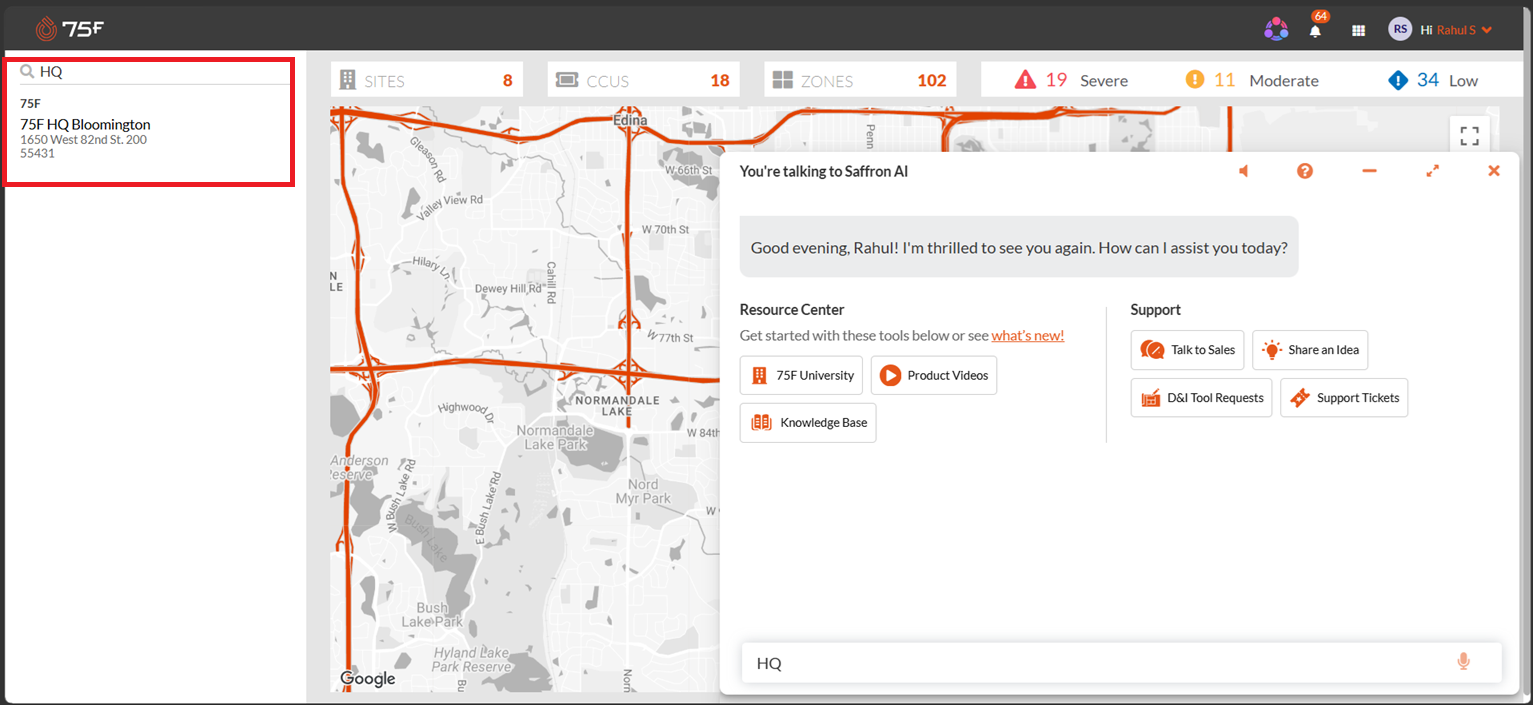Click the Support heading
Viewport: 1533px width, 705px height.
(x=1156, y=310)
